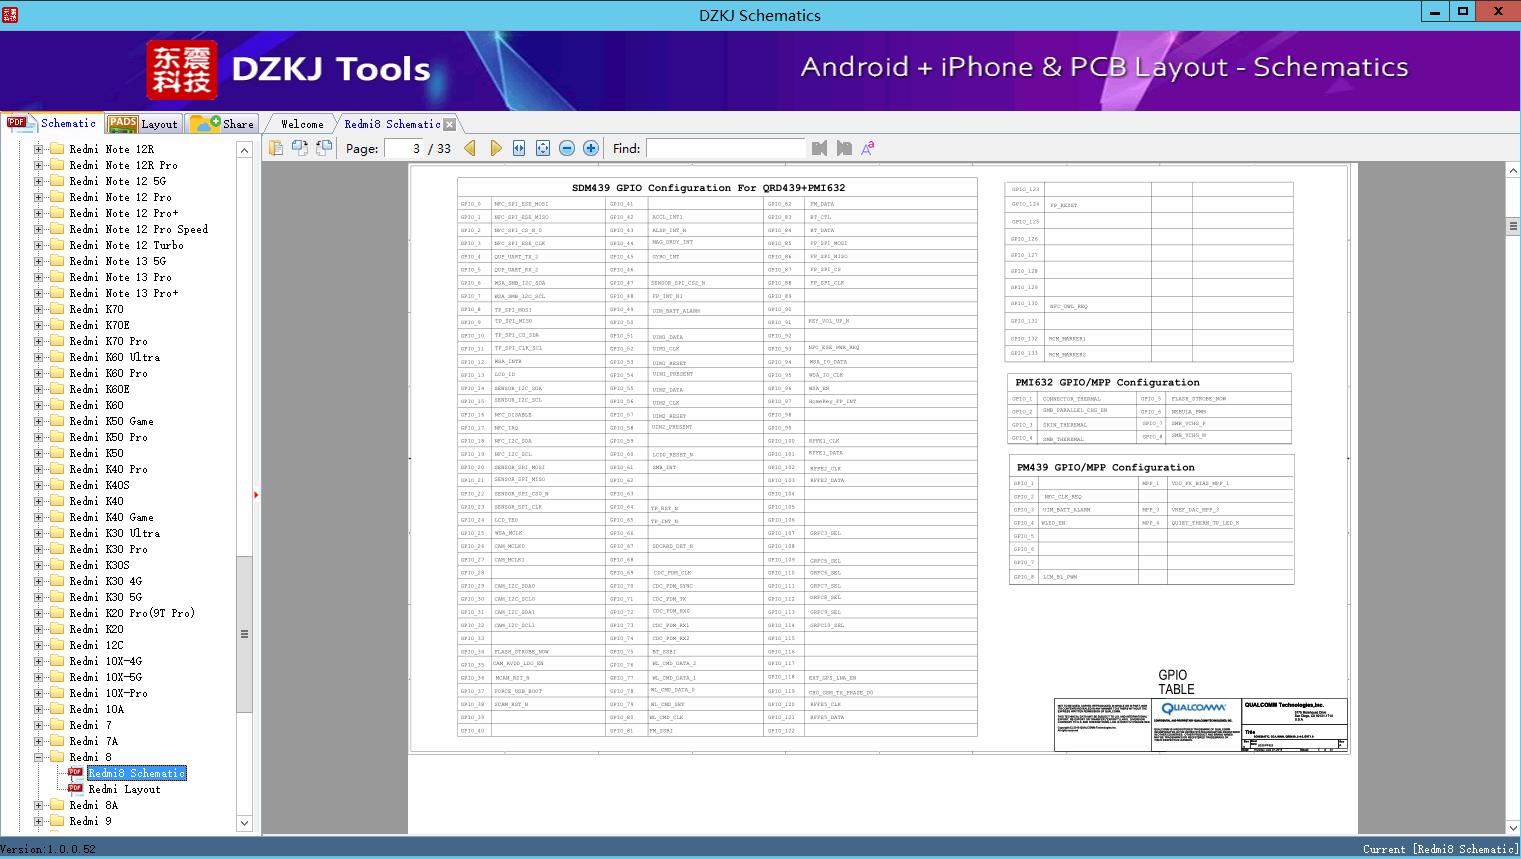Toggle match-case search option icon
Screen dimensions: 1521x859
pyautogui.click(x=868, y=148)
